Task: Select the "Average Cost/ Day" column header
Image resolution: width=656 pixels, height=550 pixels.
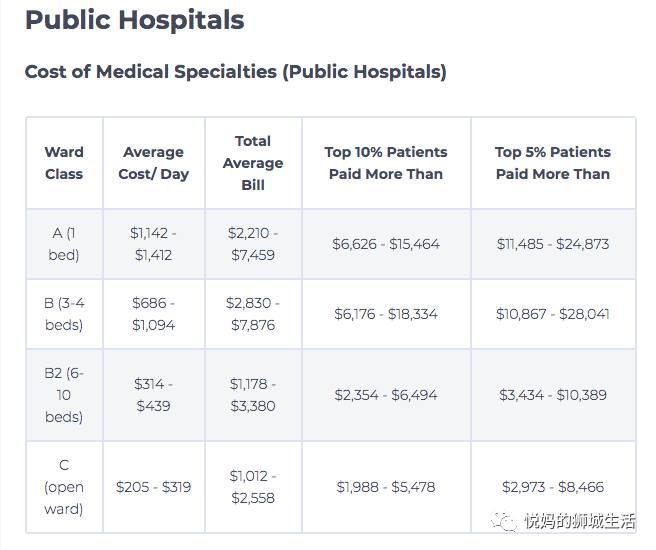Action: click(153, 163)
